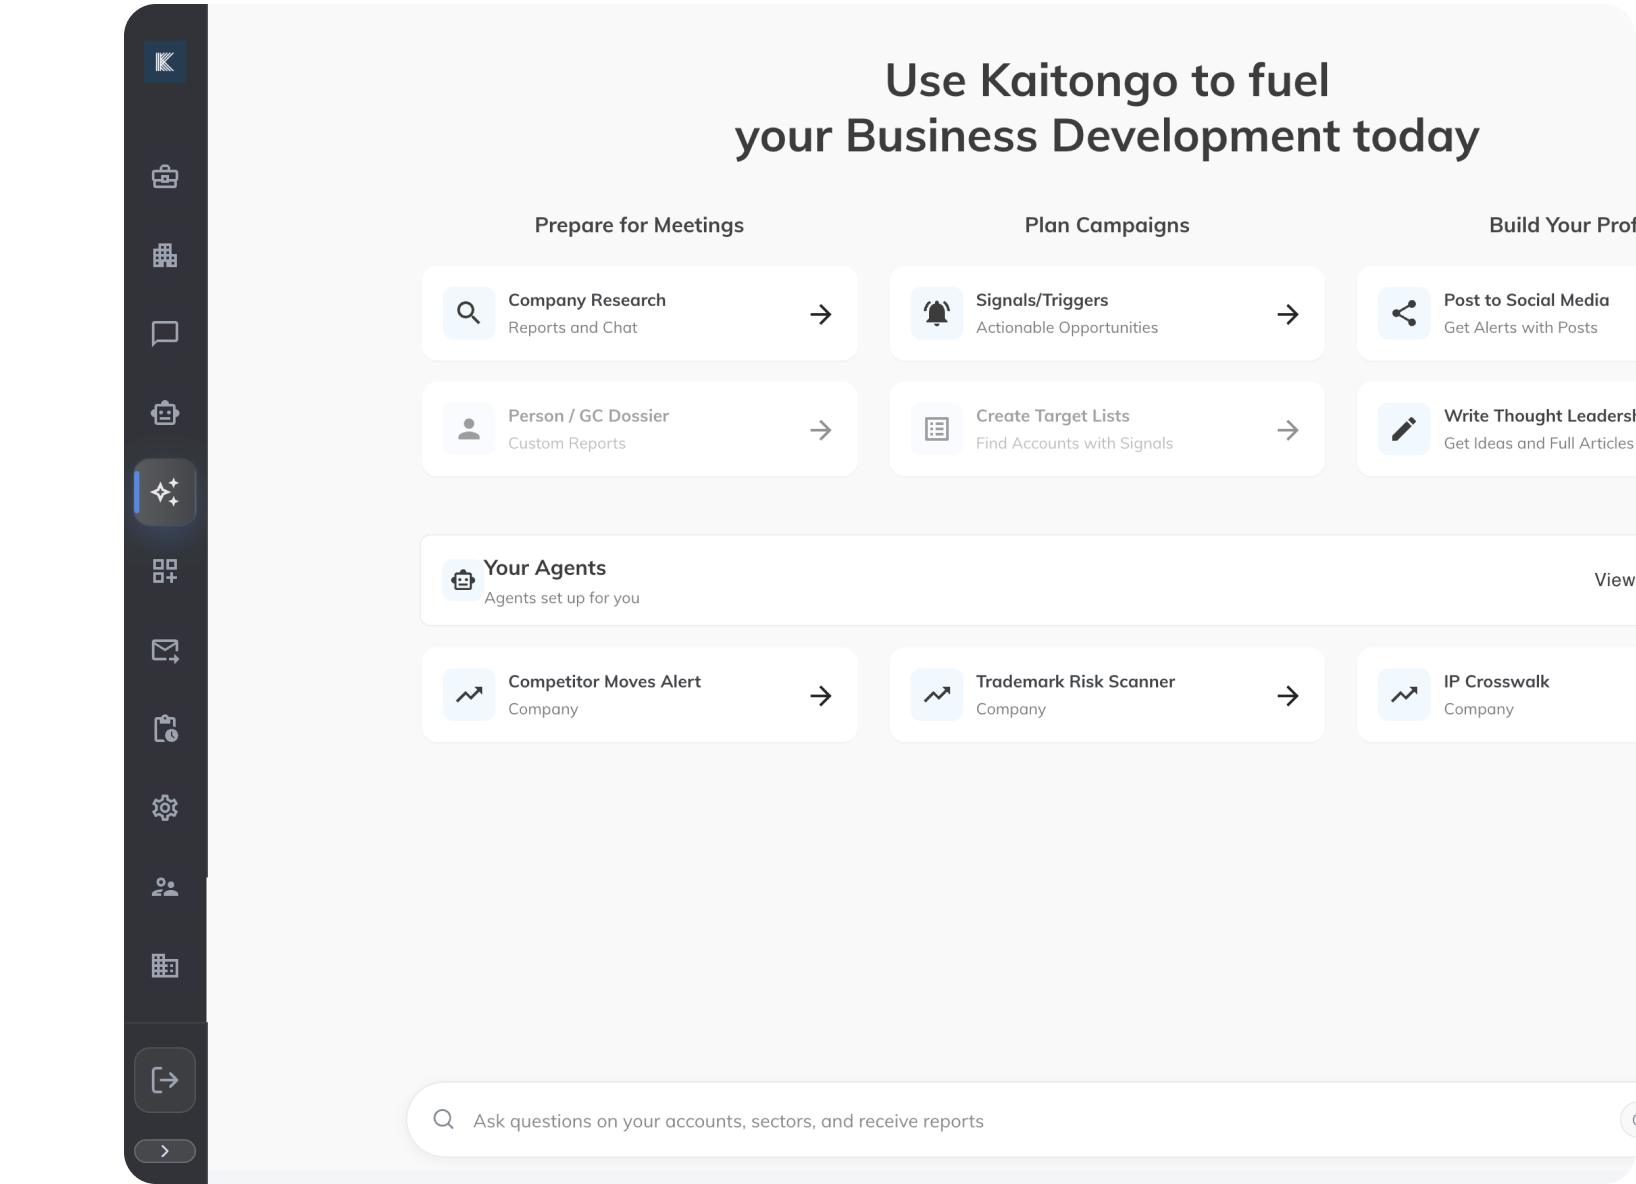Open the briefcase sidebar icon
The image size is (1636, 1184).
tap(165, 177)
